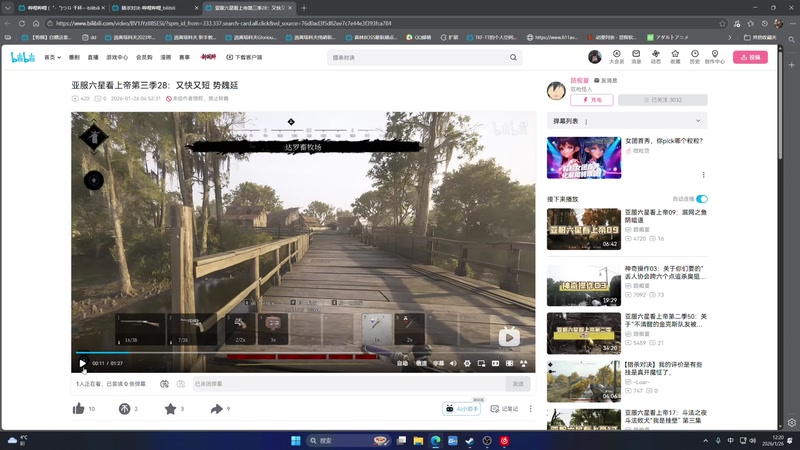Screen dimensions: 800x450
Task: Mute the video with the volume icon
Action: [x=453, y=363]
